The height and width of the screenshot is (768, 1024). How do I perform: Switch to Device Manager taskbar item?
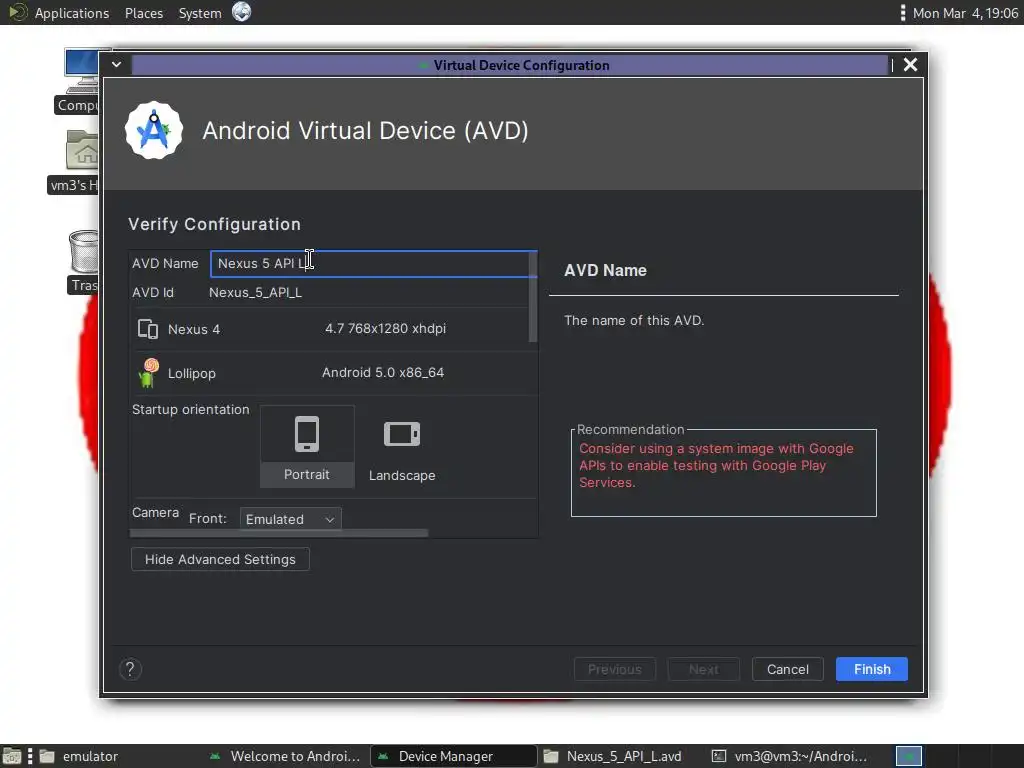click(453, 756)
